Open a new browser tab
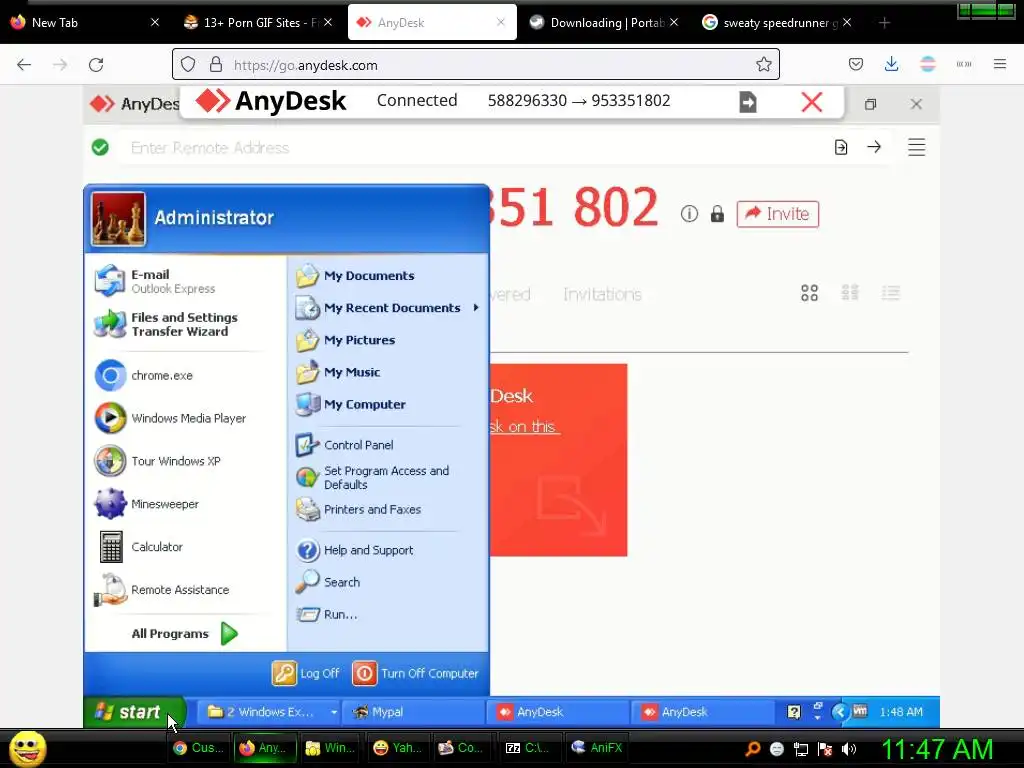 point(884,23)
